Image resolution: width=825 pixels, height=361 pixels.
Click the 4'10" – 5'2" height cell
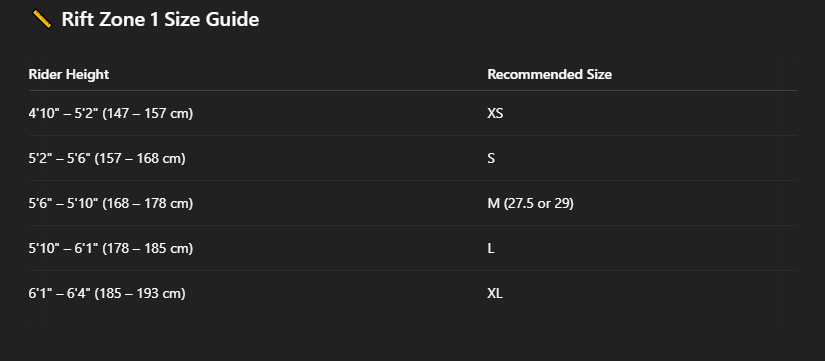pos(110,113)
